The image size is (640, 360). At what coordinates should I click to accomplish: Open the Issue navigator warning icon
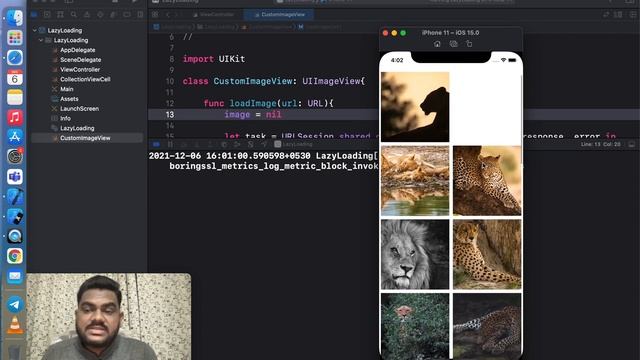point(87,15)
